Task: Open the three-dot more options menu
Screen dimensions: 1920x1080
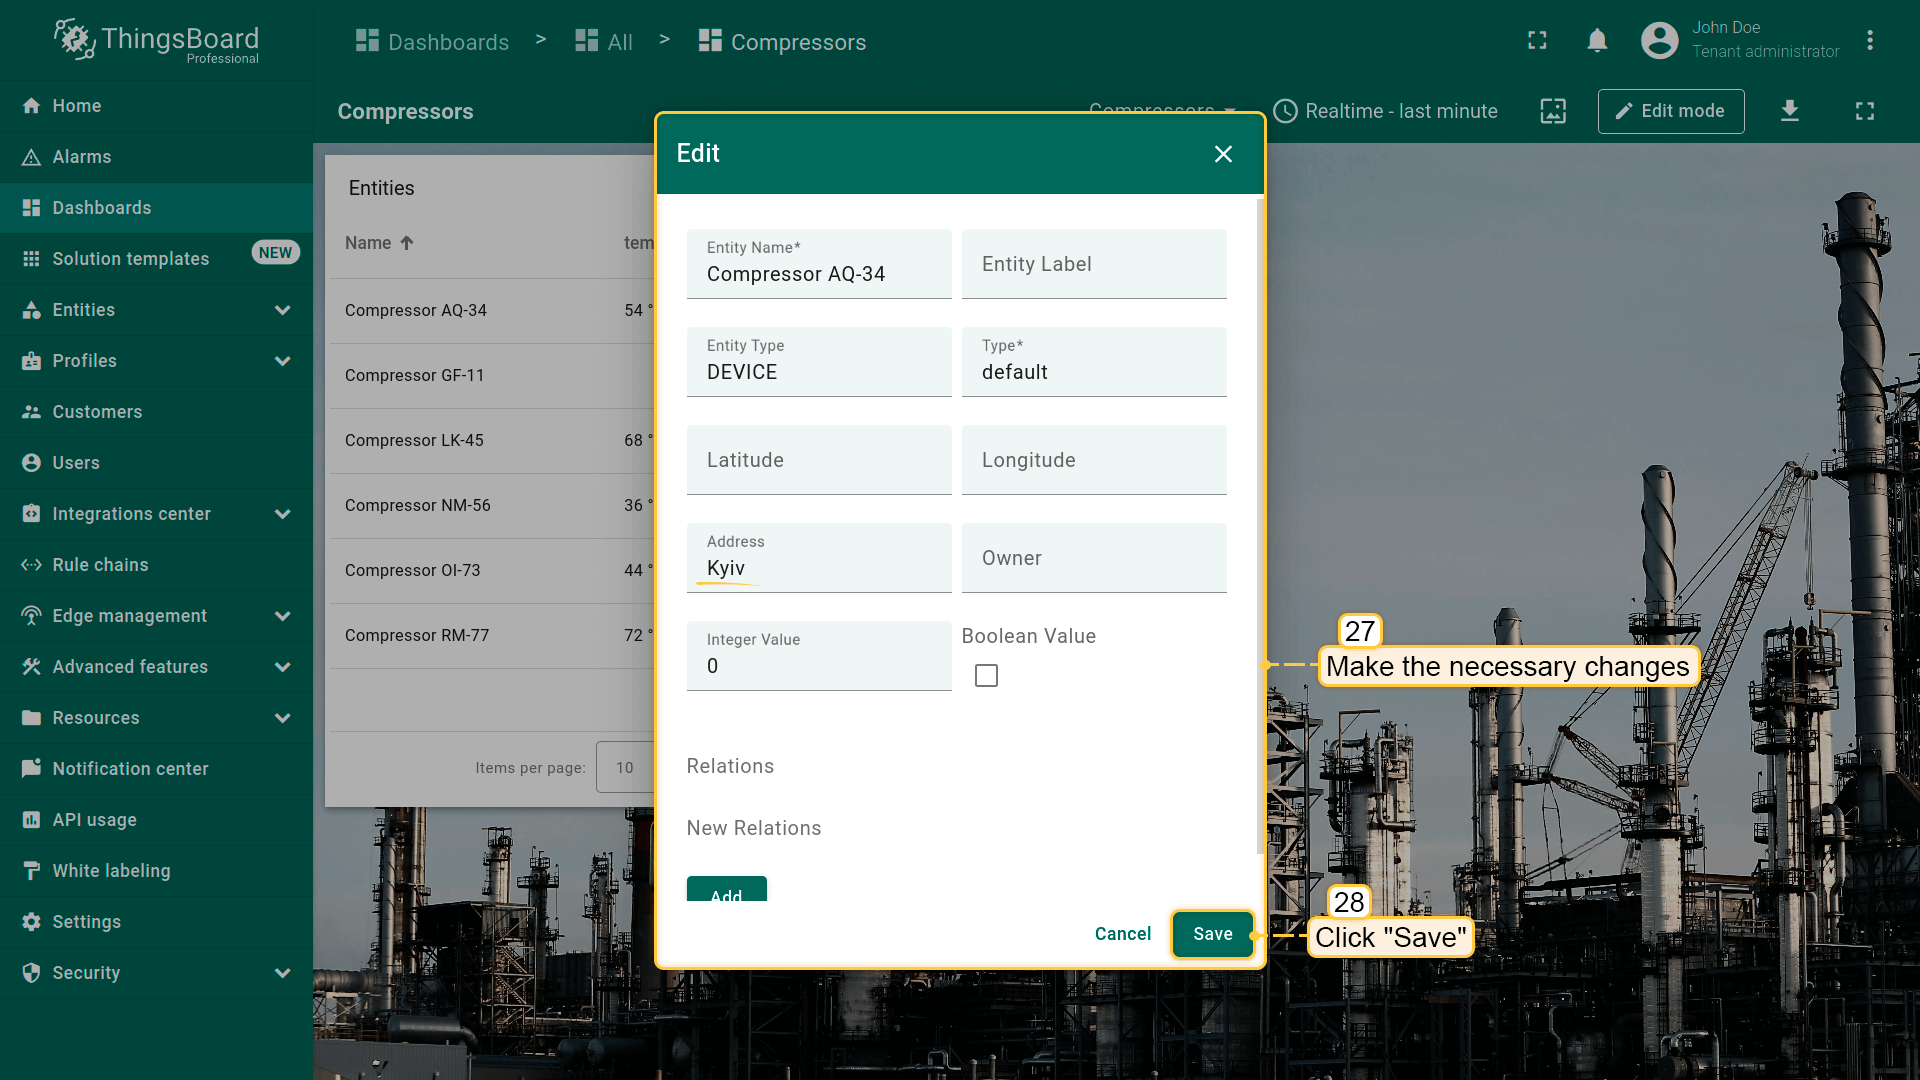Action: click(x=1869, y=41)
